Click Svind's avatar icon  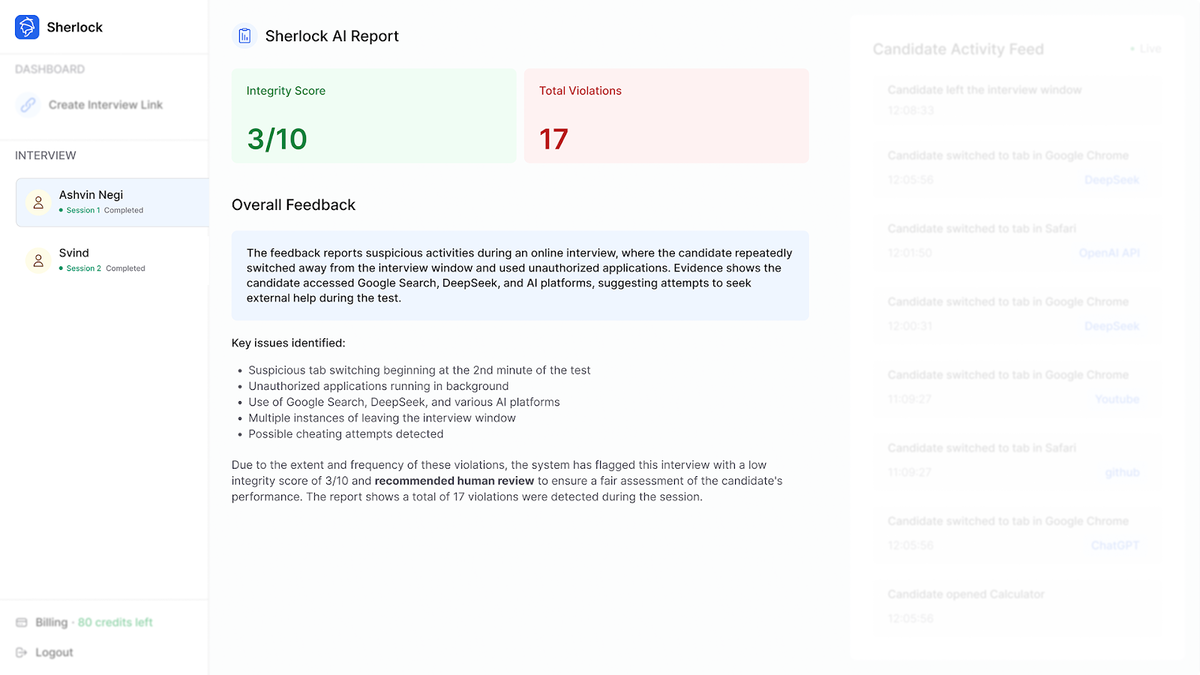coord(37,260)
